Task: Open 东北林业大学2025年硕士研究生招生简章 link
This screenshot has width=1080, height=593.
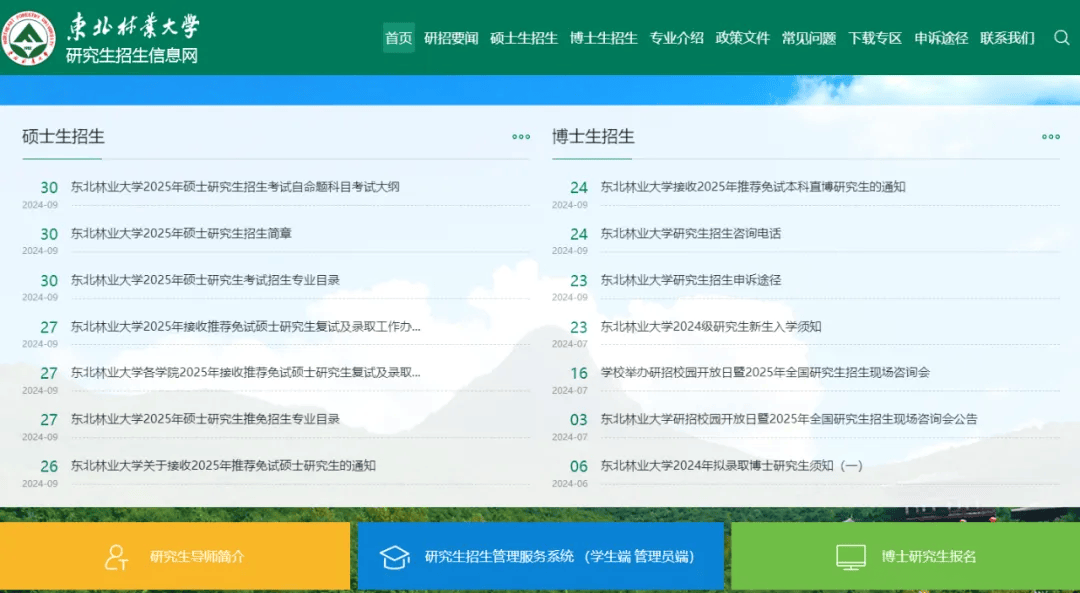Action: (x=181, y=233)
